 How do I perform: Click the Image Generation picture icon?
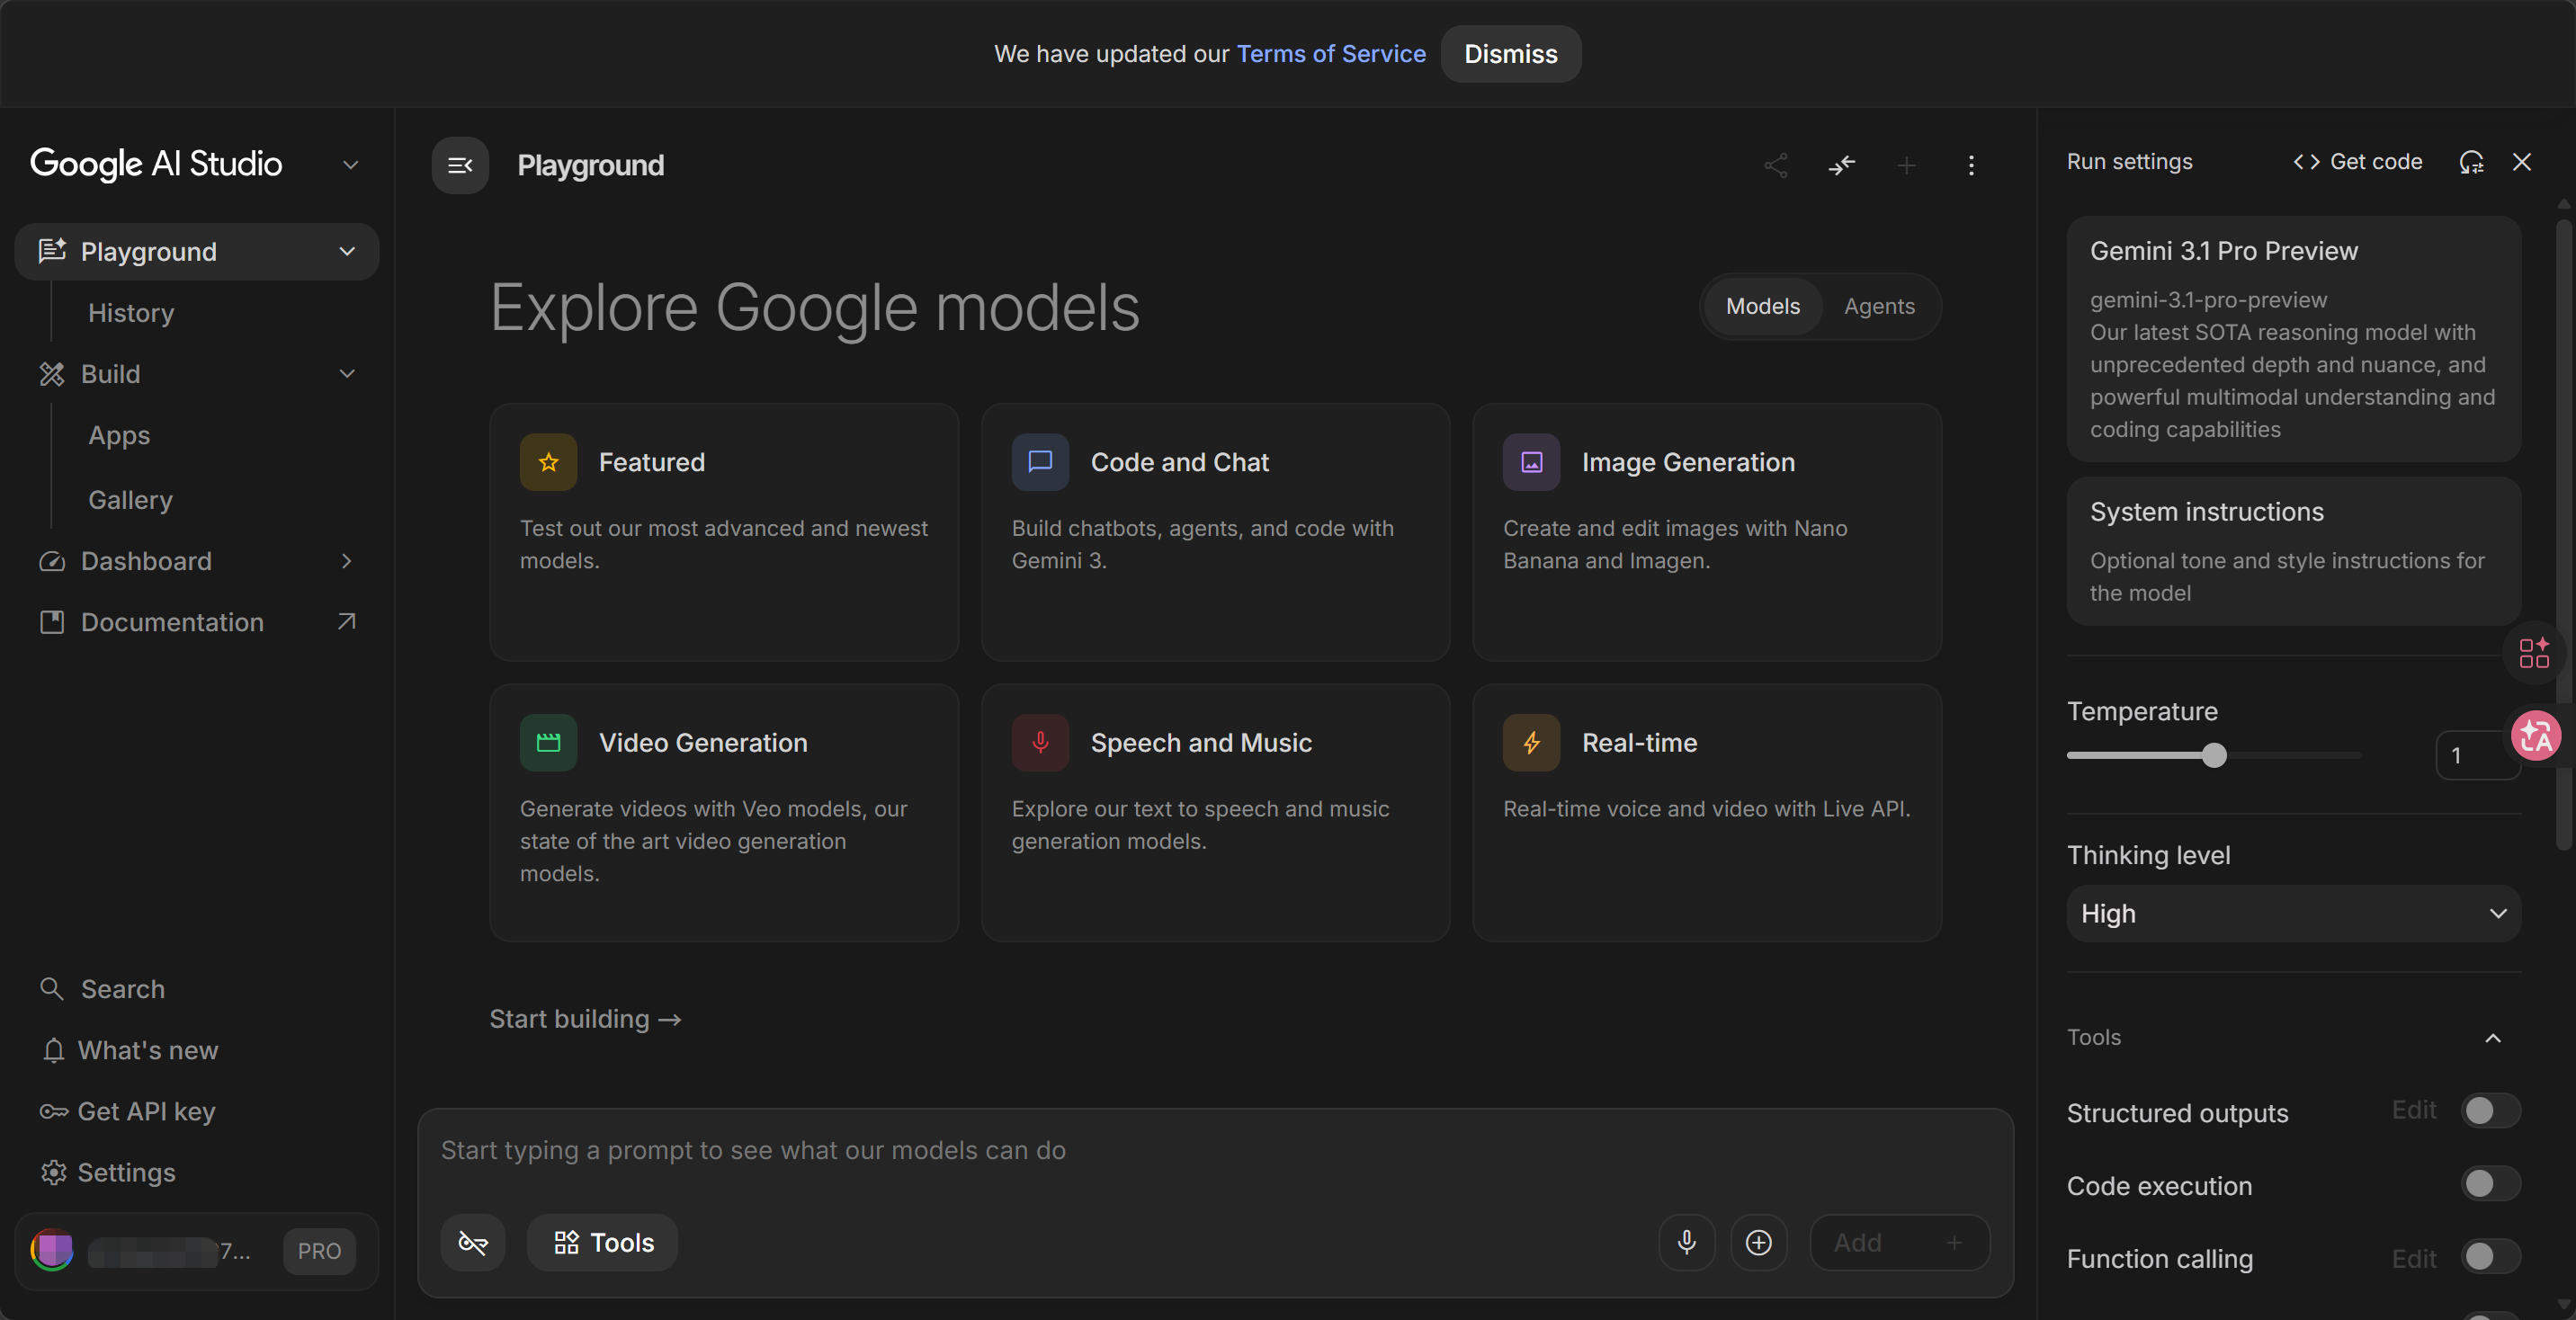[x=1531, y=462]
